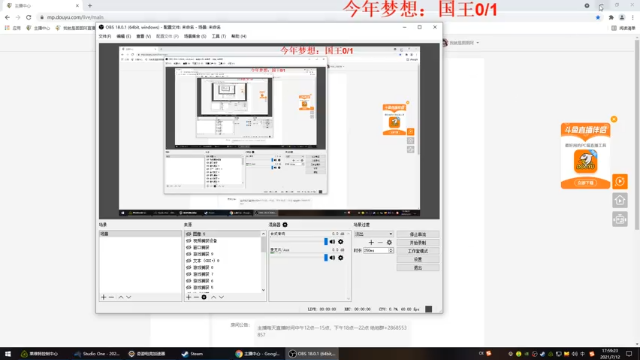Viewport: 640px width, 360px height.
Task: Open source properties gear under the sources list
Action: pos(204,297)
